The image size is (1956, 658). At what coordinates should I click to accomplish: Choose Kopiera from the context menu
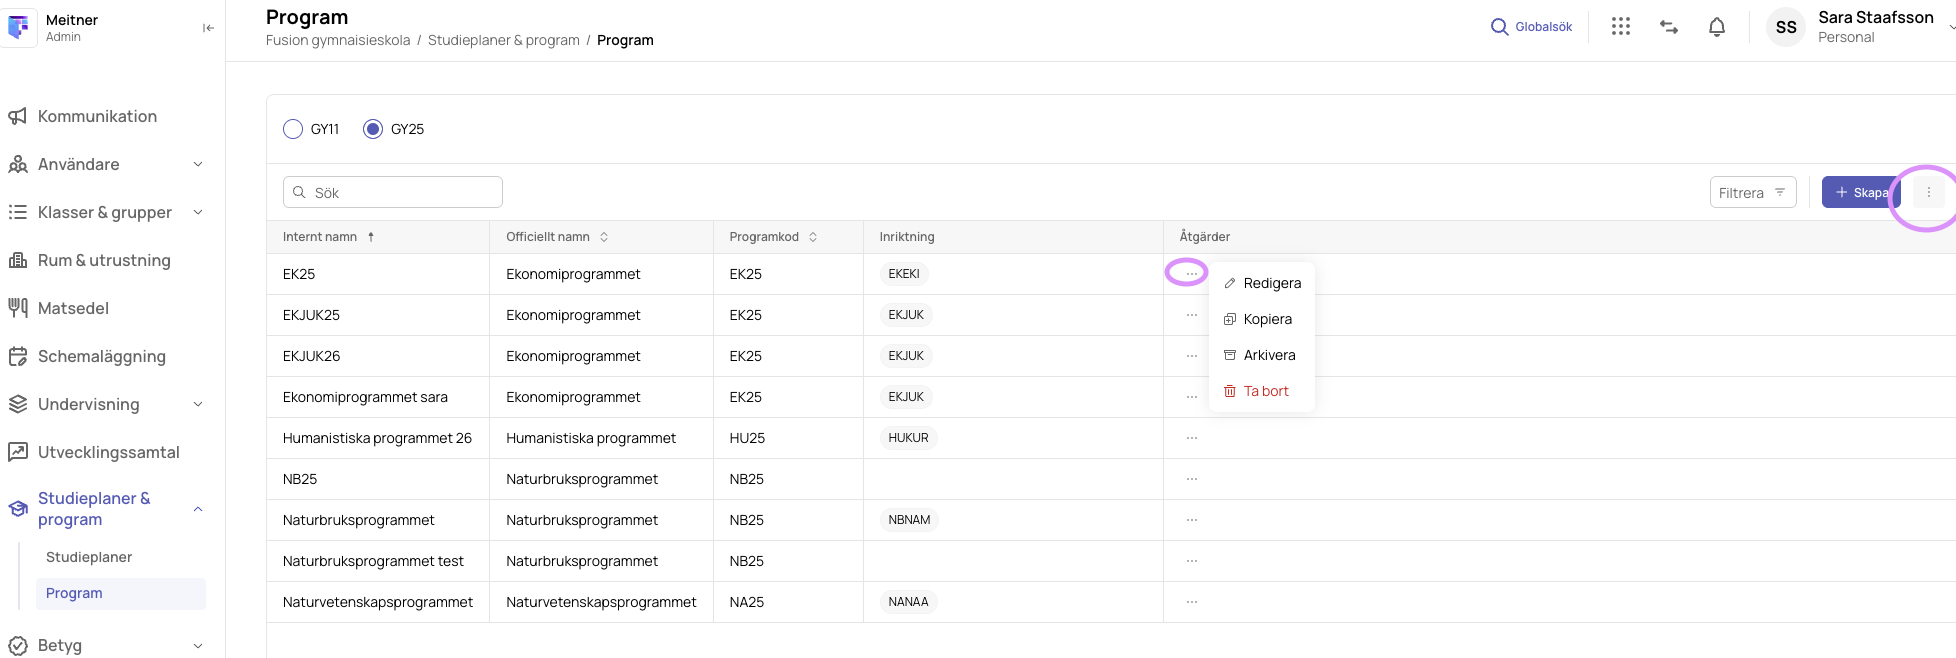[1262, 319]
